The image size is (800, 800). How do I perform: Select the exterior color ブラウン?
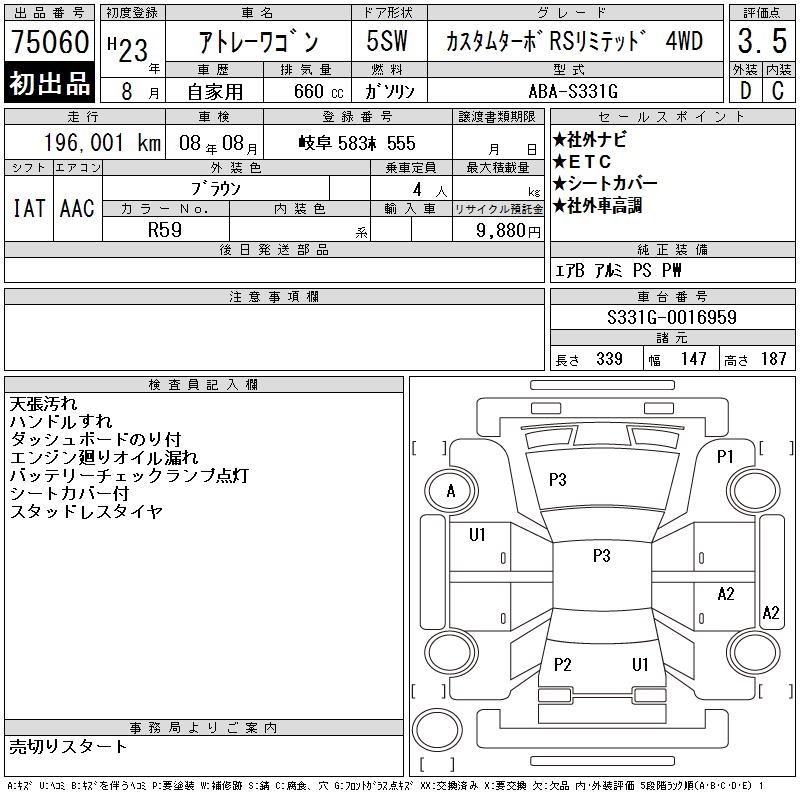tap(216, 189)
